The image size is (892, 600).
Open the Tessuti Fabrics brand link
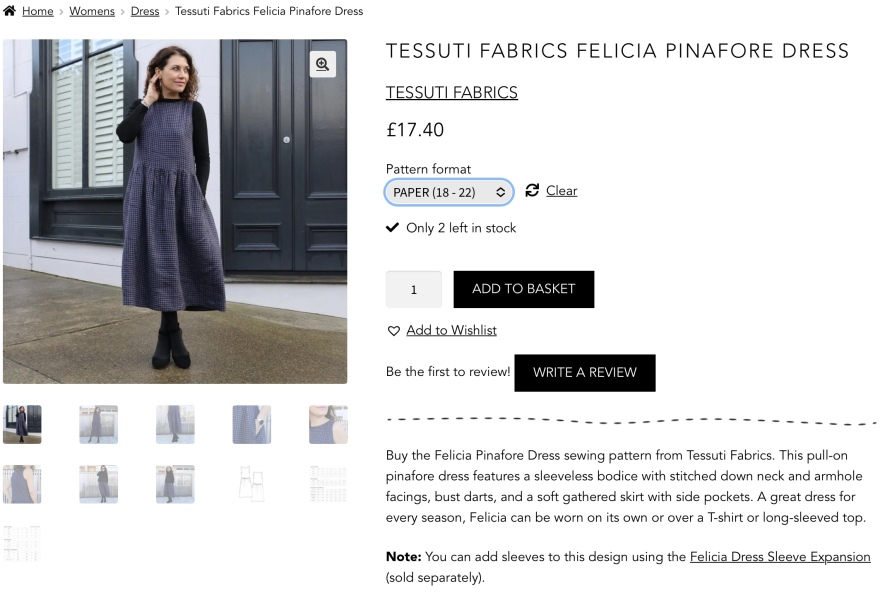point(451,93)
